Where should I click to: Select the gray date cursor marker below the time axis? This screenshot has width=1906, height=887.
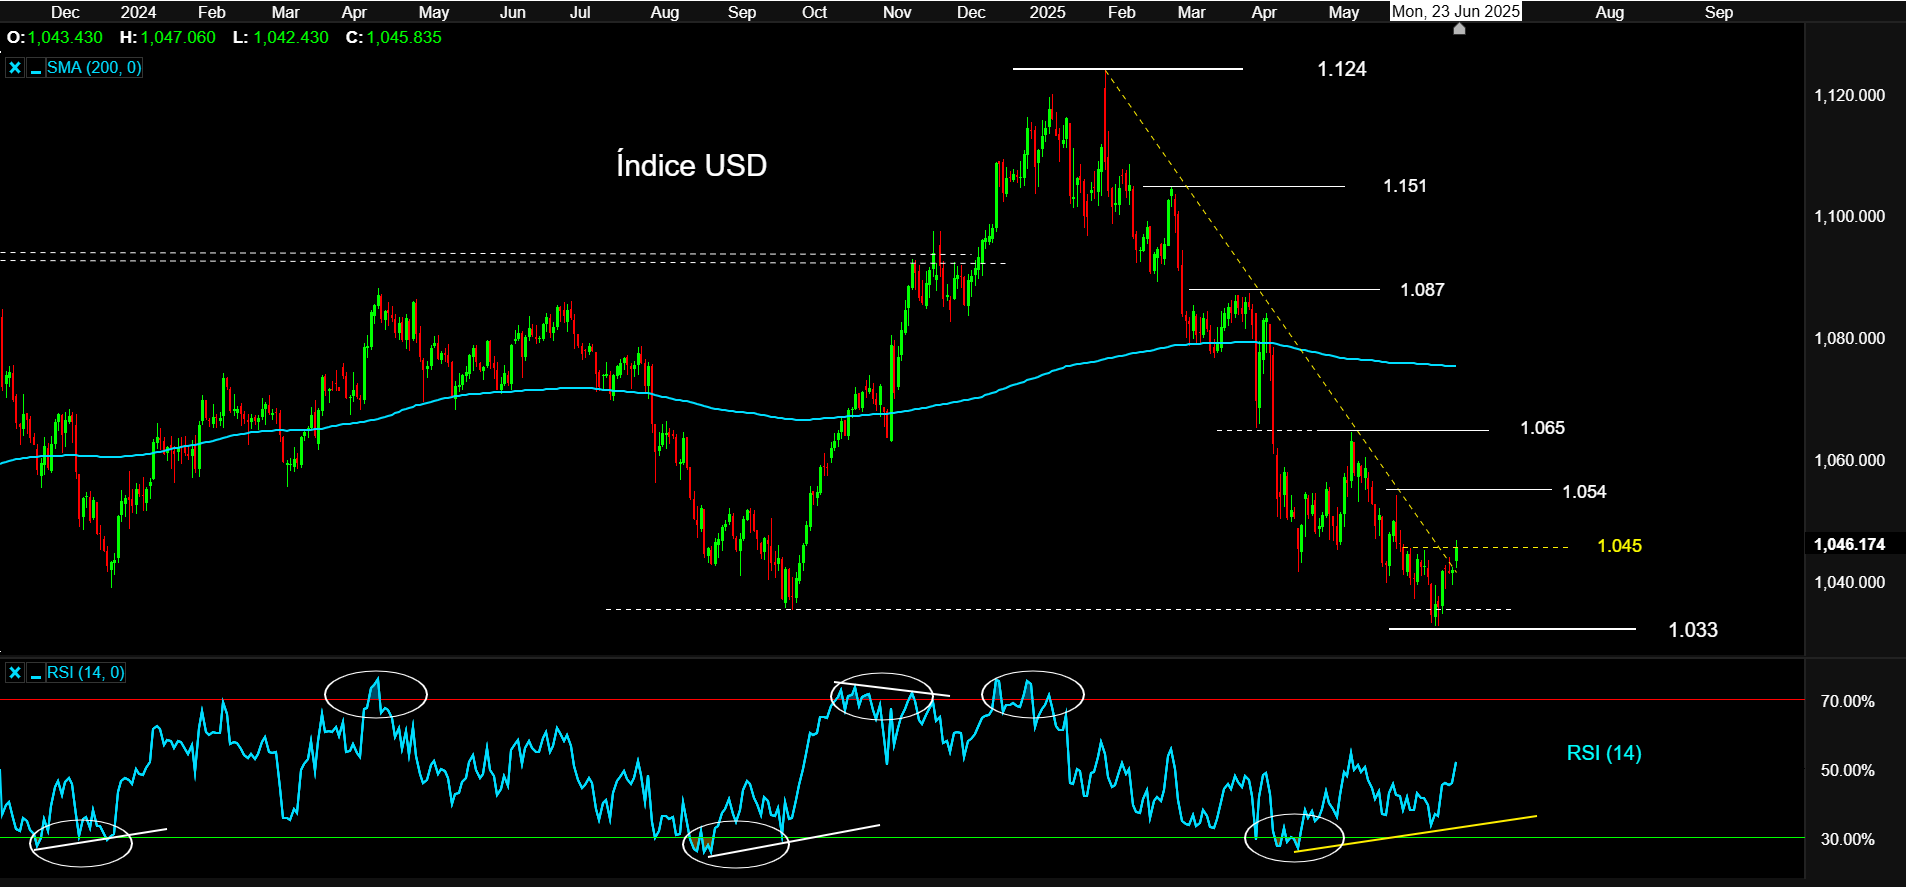tap(1459, 29)
